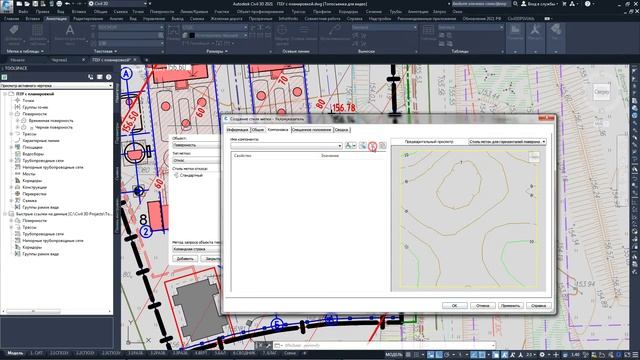Select Водосборы in Toolspace tree
The height and width of the screenshot is (360, 640).
33,154
